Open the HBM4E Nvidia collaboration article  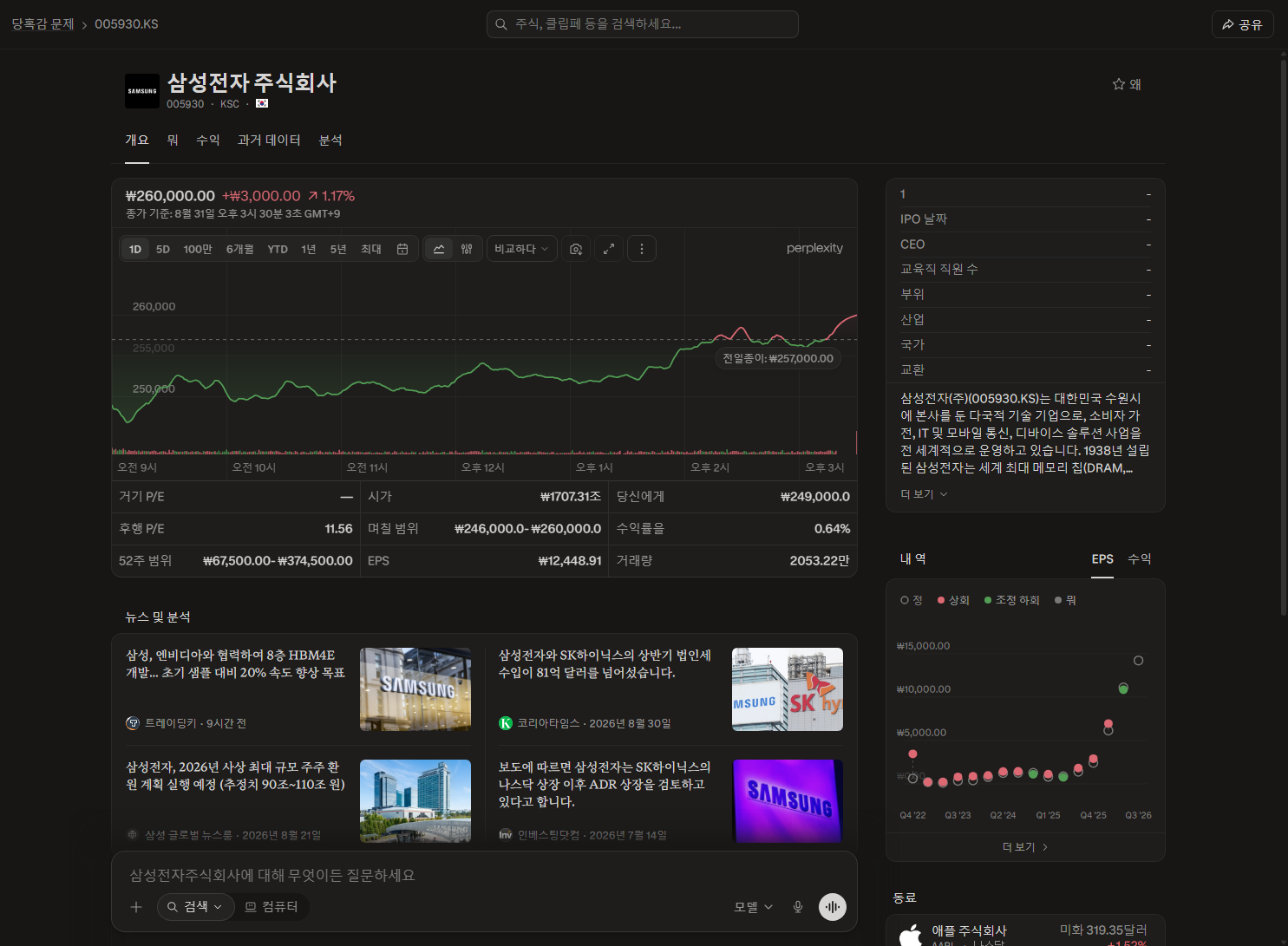coord(236,664)
